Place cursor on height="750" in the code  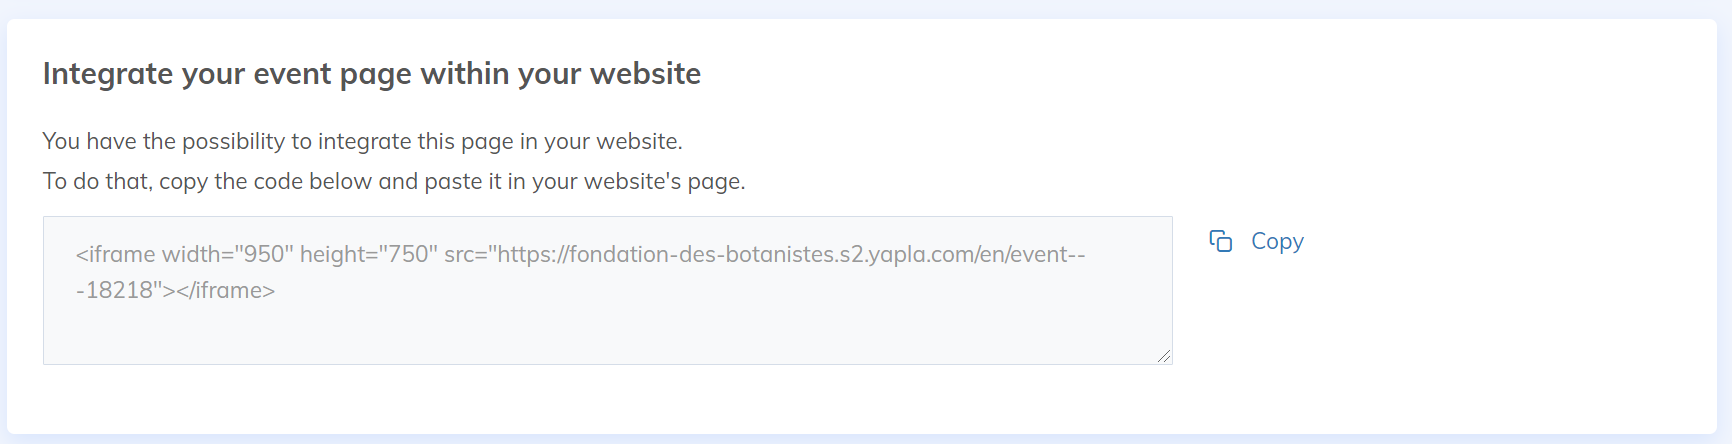pos(369,254)
